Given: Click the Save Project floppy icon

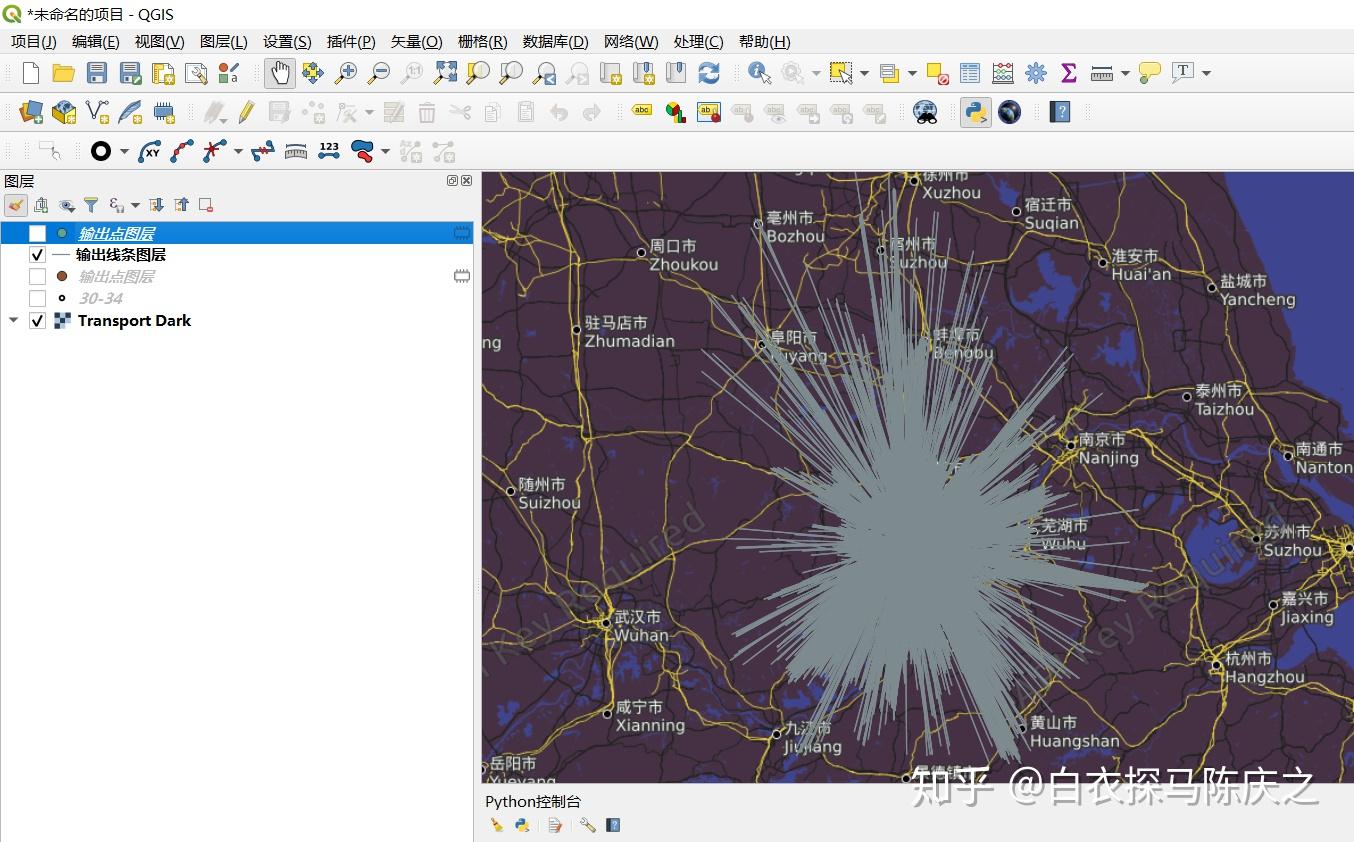Looking at the screenshot, I should 97,73.
